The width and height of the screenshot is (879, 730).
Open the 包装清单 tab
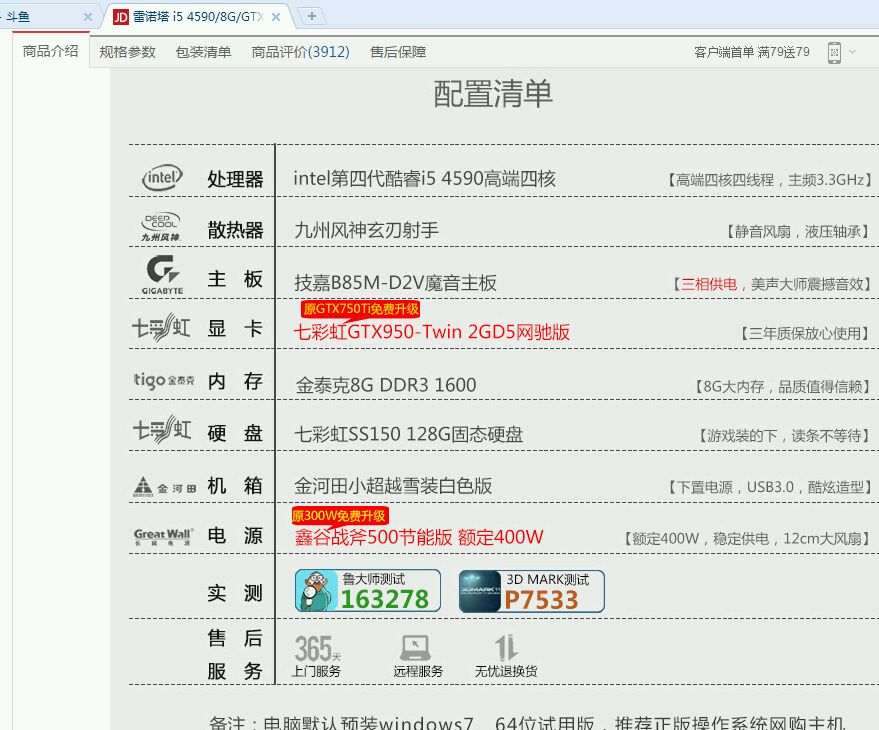point(203,52)
